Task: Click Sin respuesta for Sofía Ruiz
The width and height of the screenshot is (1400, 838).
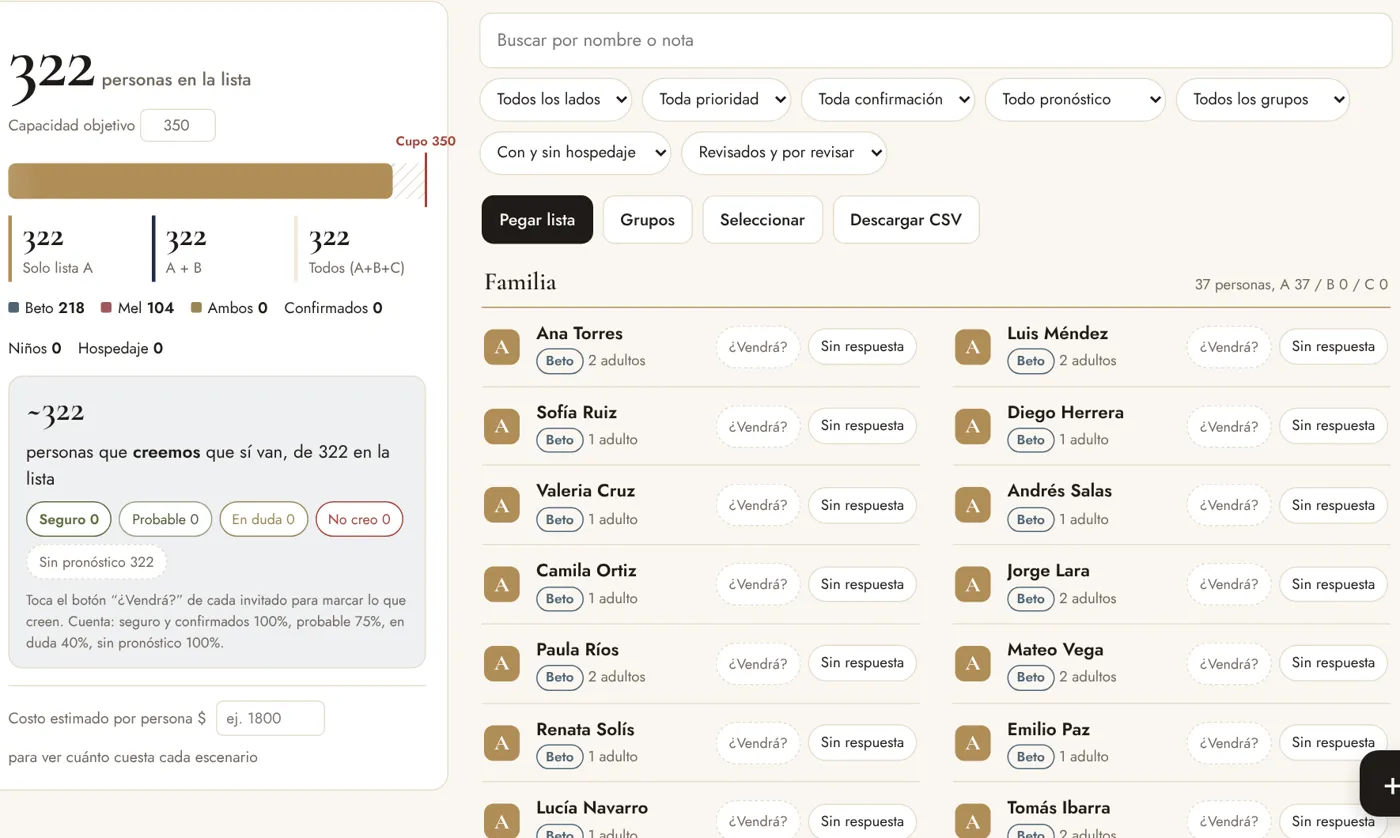Action: (x=862, y=426)
